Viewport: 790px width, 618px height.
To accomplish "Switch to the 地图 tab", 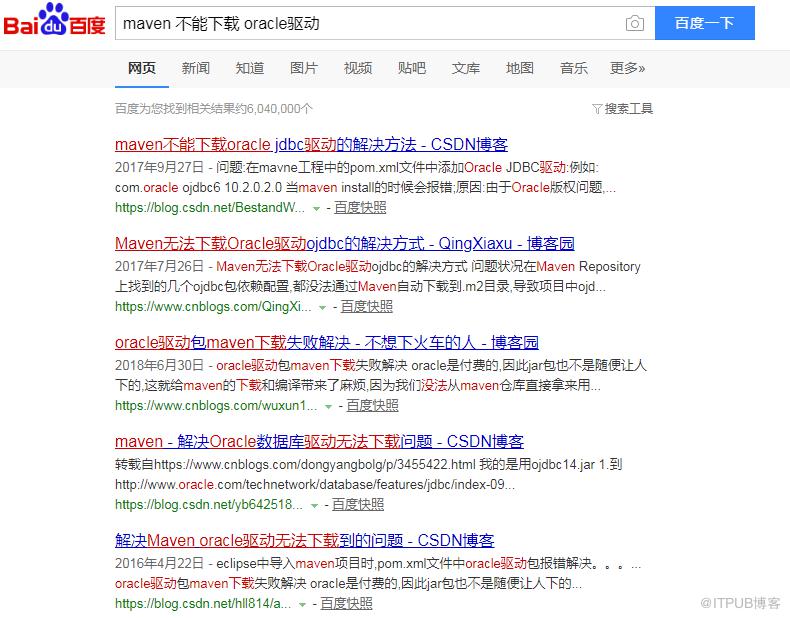I will (519, 68).
